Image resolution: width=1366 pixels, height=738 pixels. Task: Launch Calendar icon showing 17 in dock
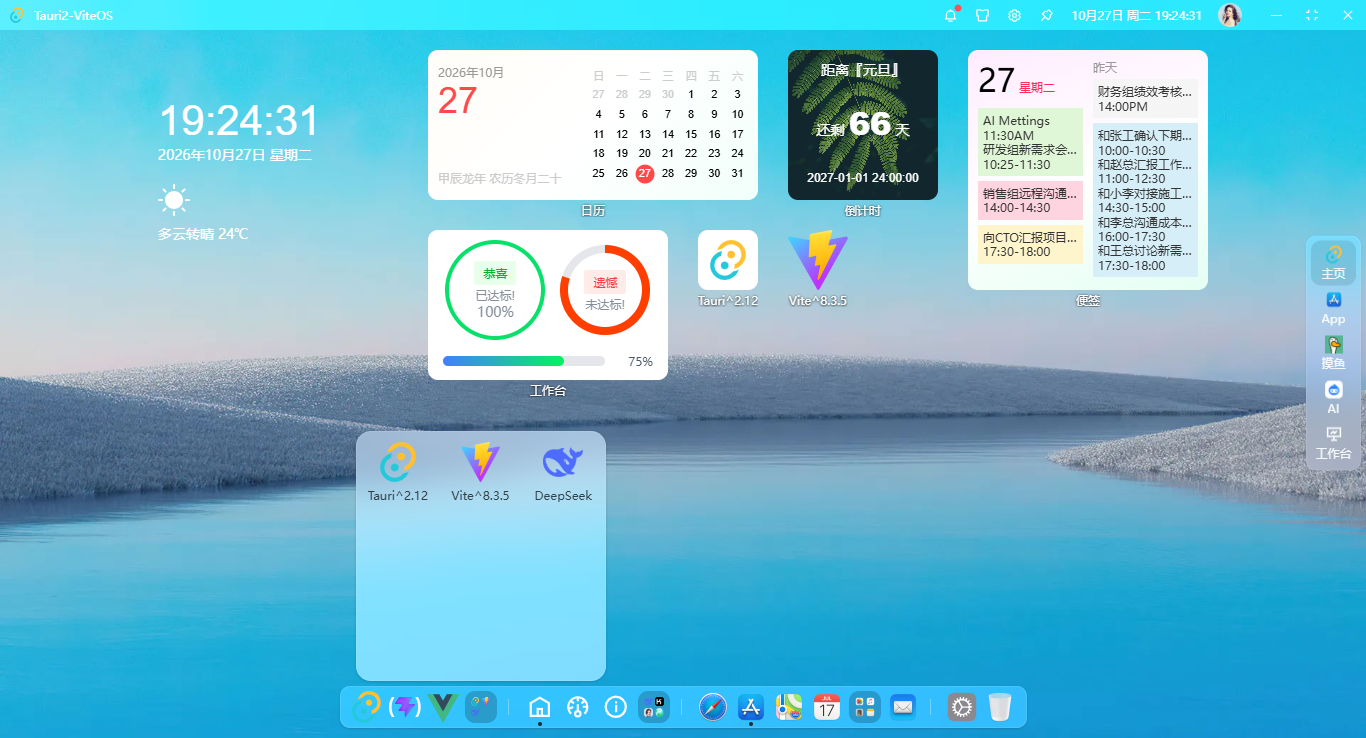827,707
